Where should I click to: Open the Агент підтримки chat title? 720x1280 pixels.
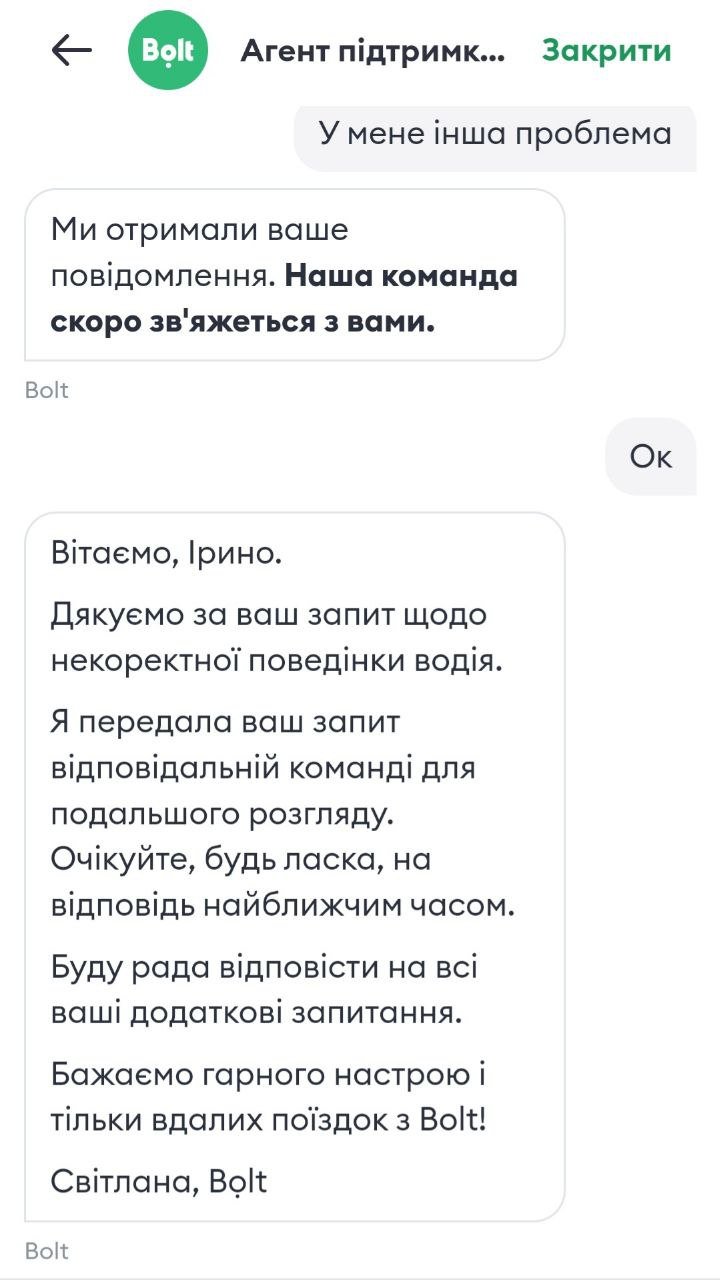tap(372, 51)
